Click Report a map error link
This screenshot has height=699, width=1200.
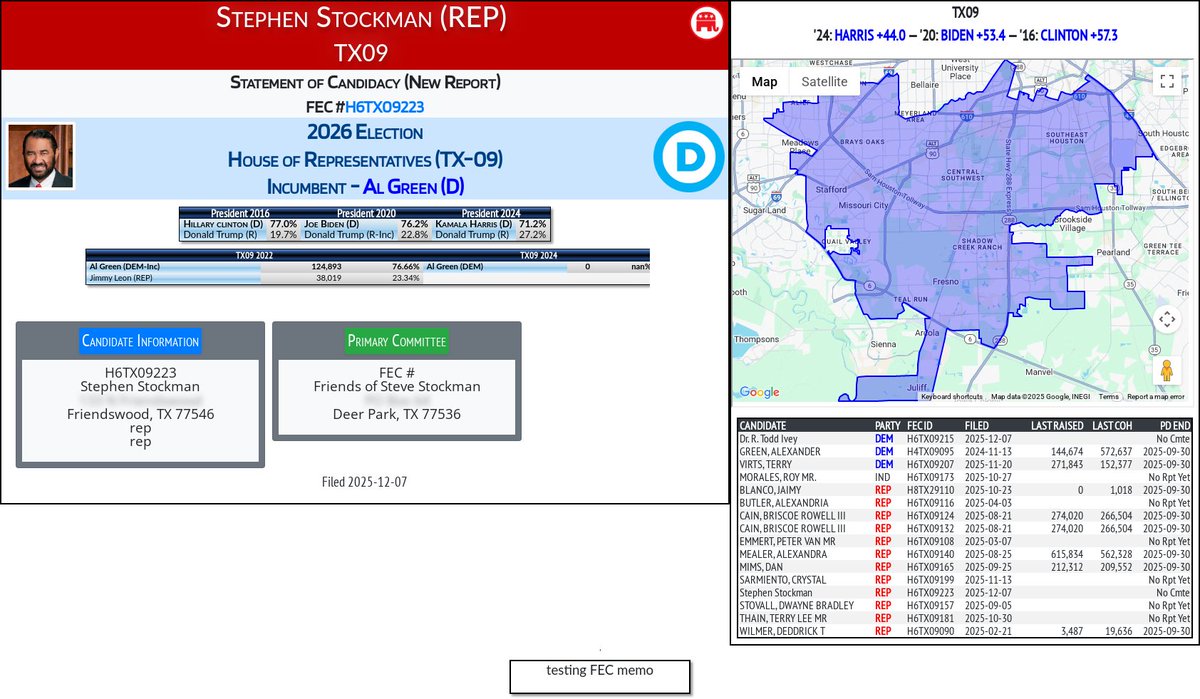(1156, 397)
